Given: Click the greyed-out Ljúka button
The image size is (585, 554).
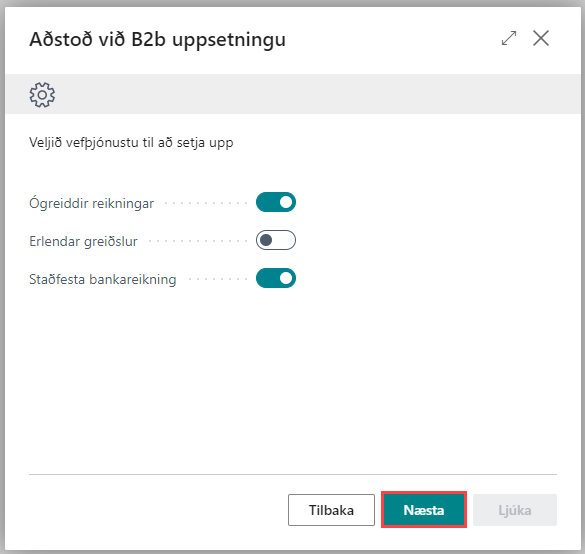Looking at the screenshot, I should 515,510.
